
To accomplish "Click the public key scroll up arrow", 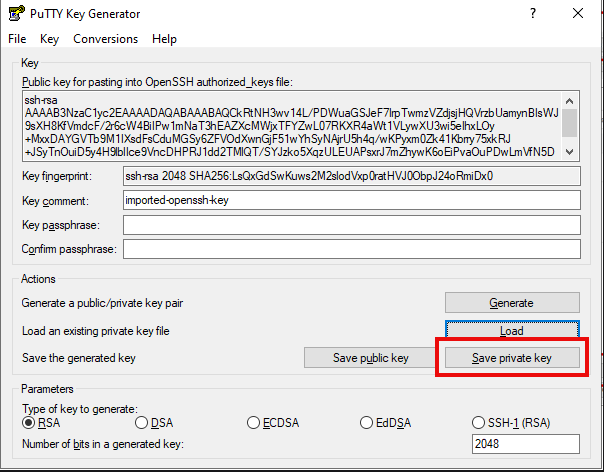I will (569, 101).
